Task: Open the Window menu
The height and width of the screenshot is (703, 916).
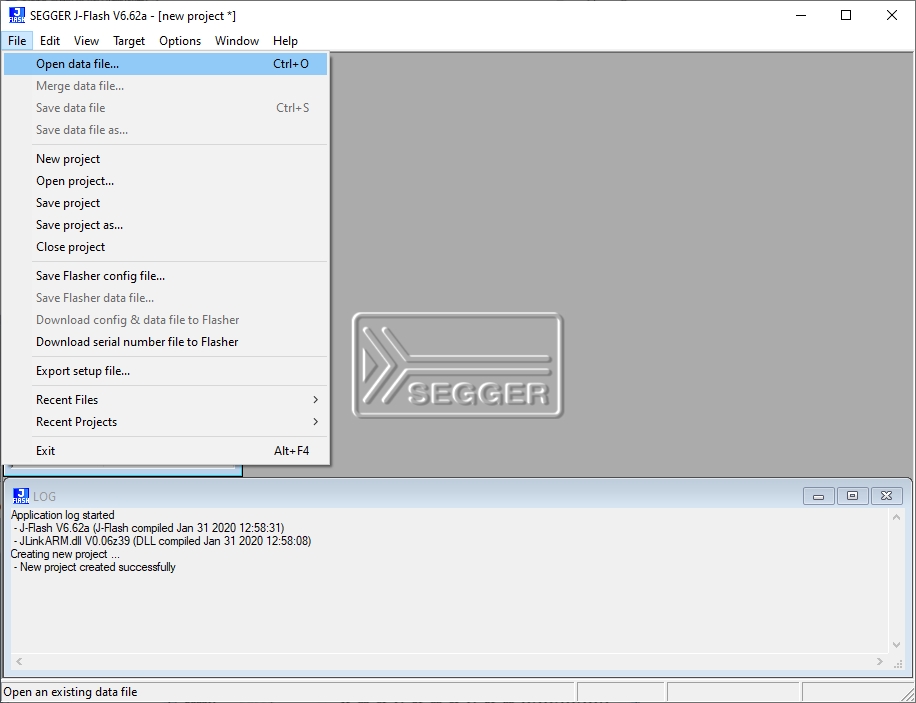Action: (237, 41)
